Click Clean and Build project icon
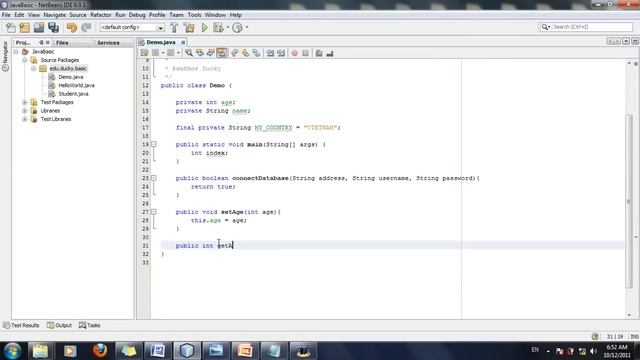The height and width of the screenshot is (360, 640). (189, 27)
